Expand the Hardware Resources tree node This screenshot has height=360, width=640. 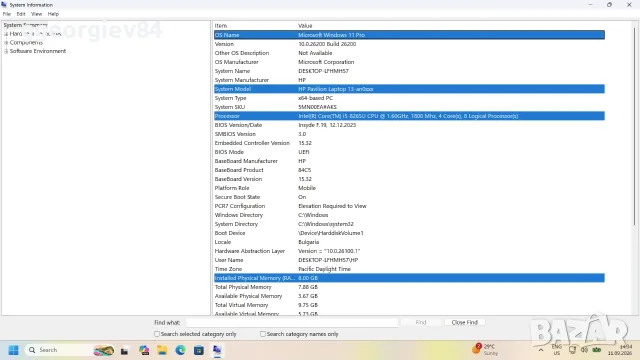[6, 34]
